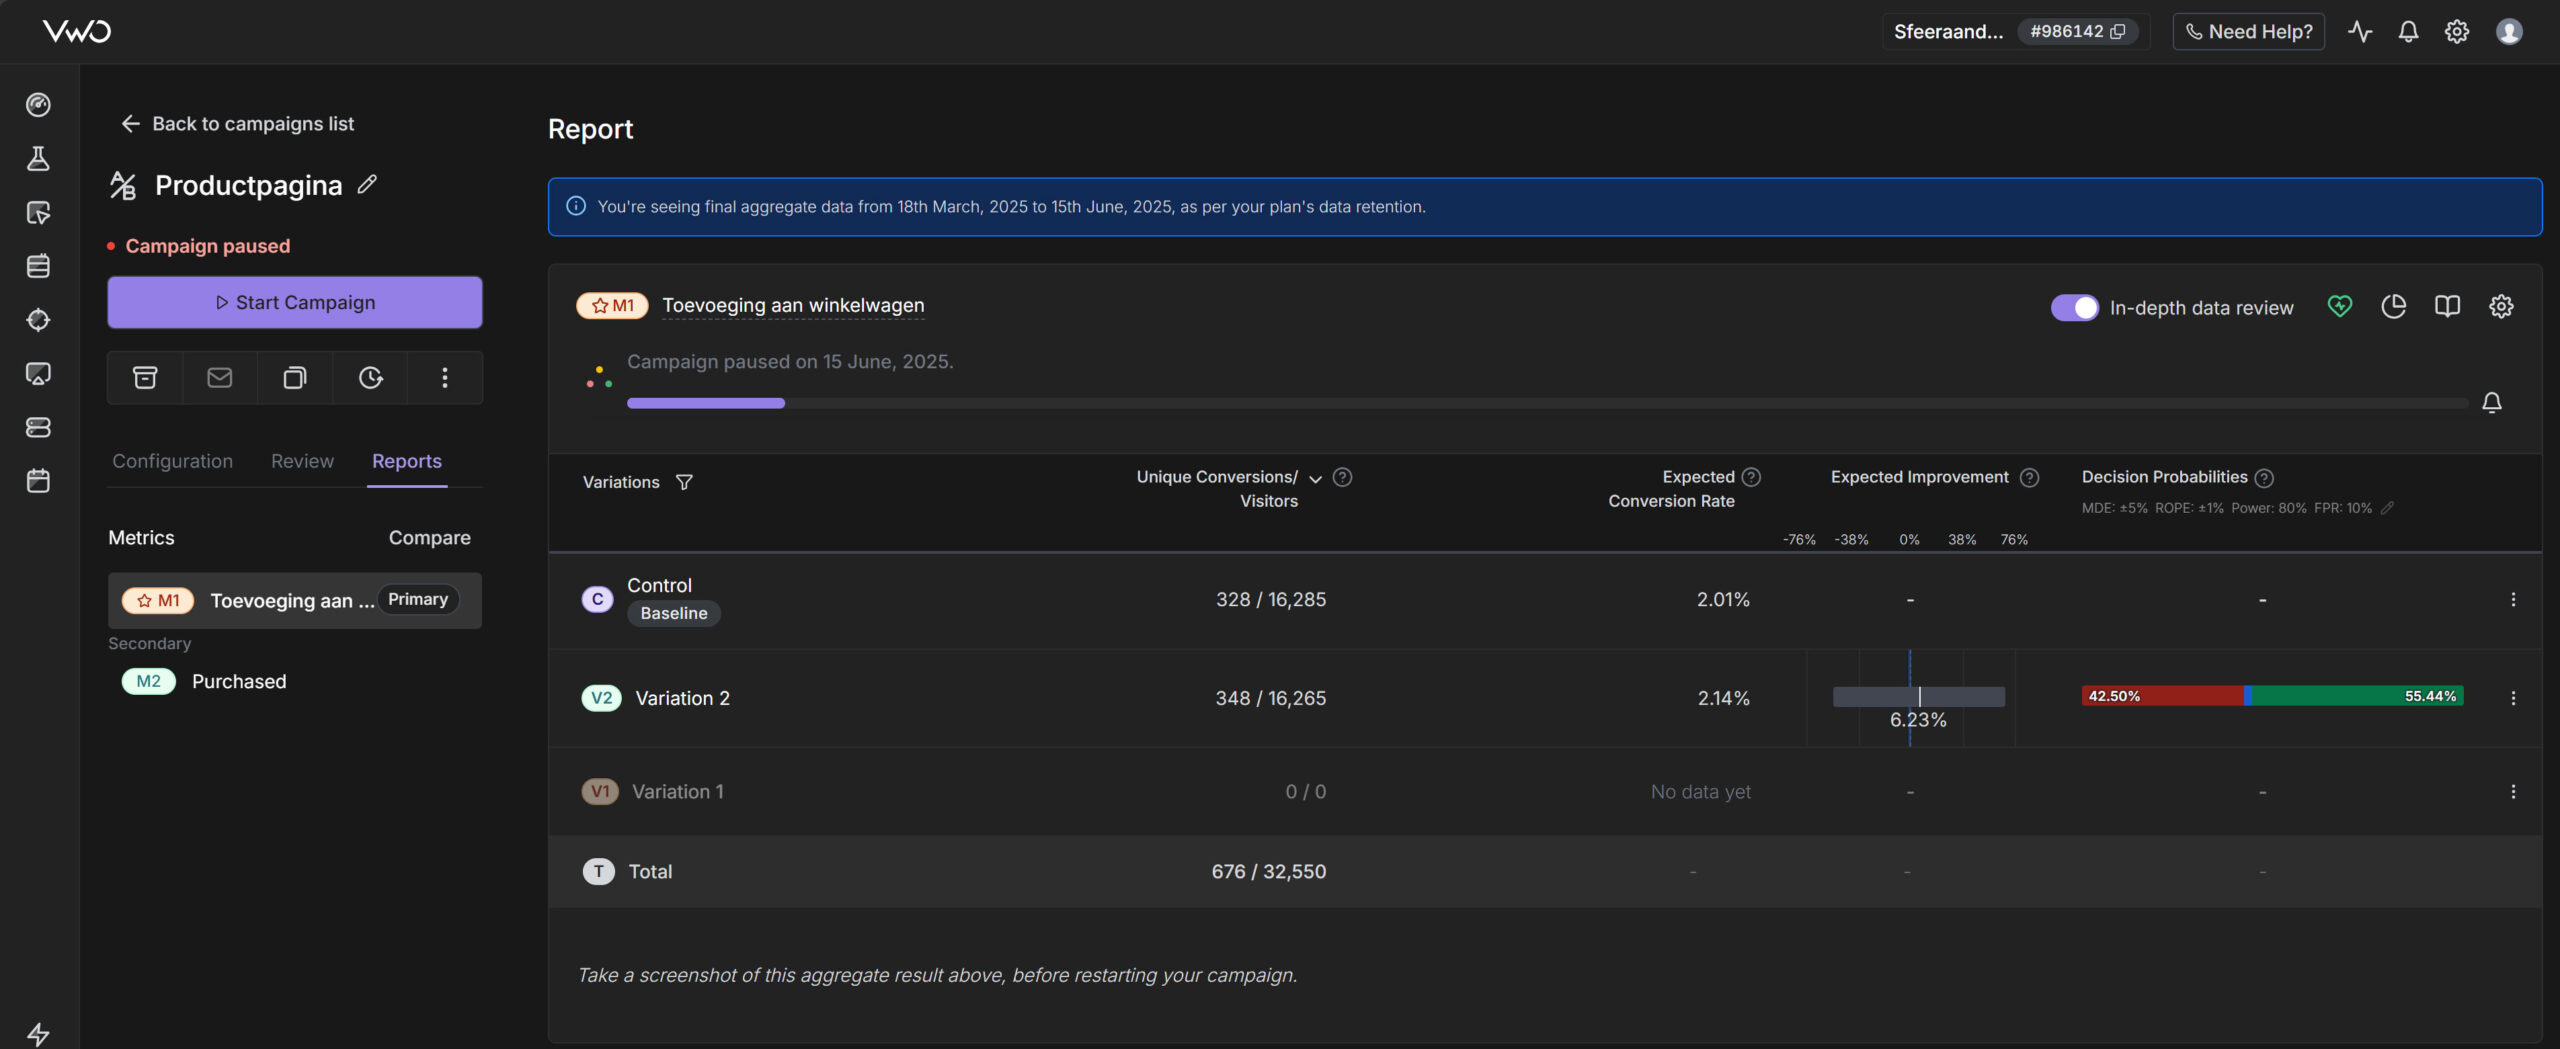Click the notification bell in top bar

tap(2408, 32)
